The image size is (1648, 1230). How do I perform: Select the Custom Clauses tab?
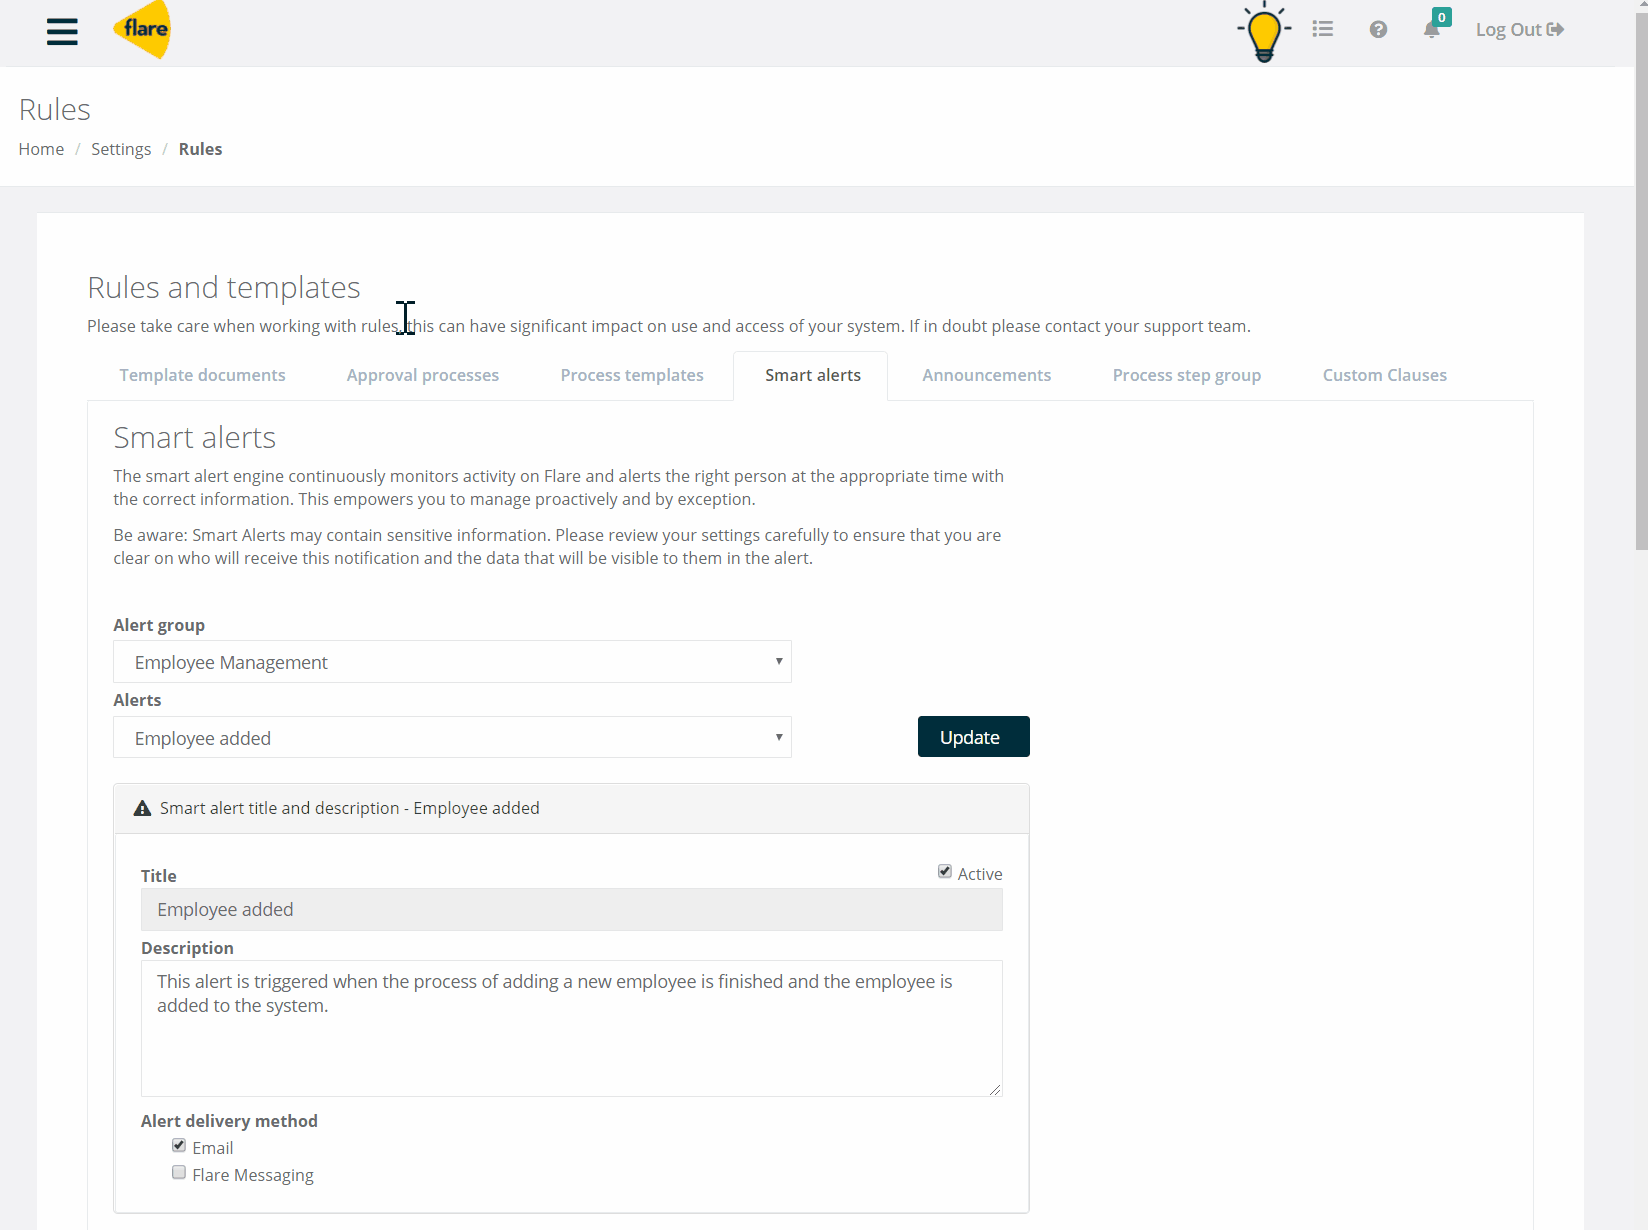click(1384, 375)
